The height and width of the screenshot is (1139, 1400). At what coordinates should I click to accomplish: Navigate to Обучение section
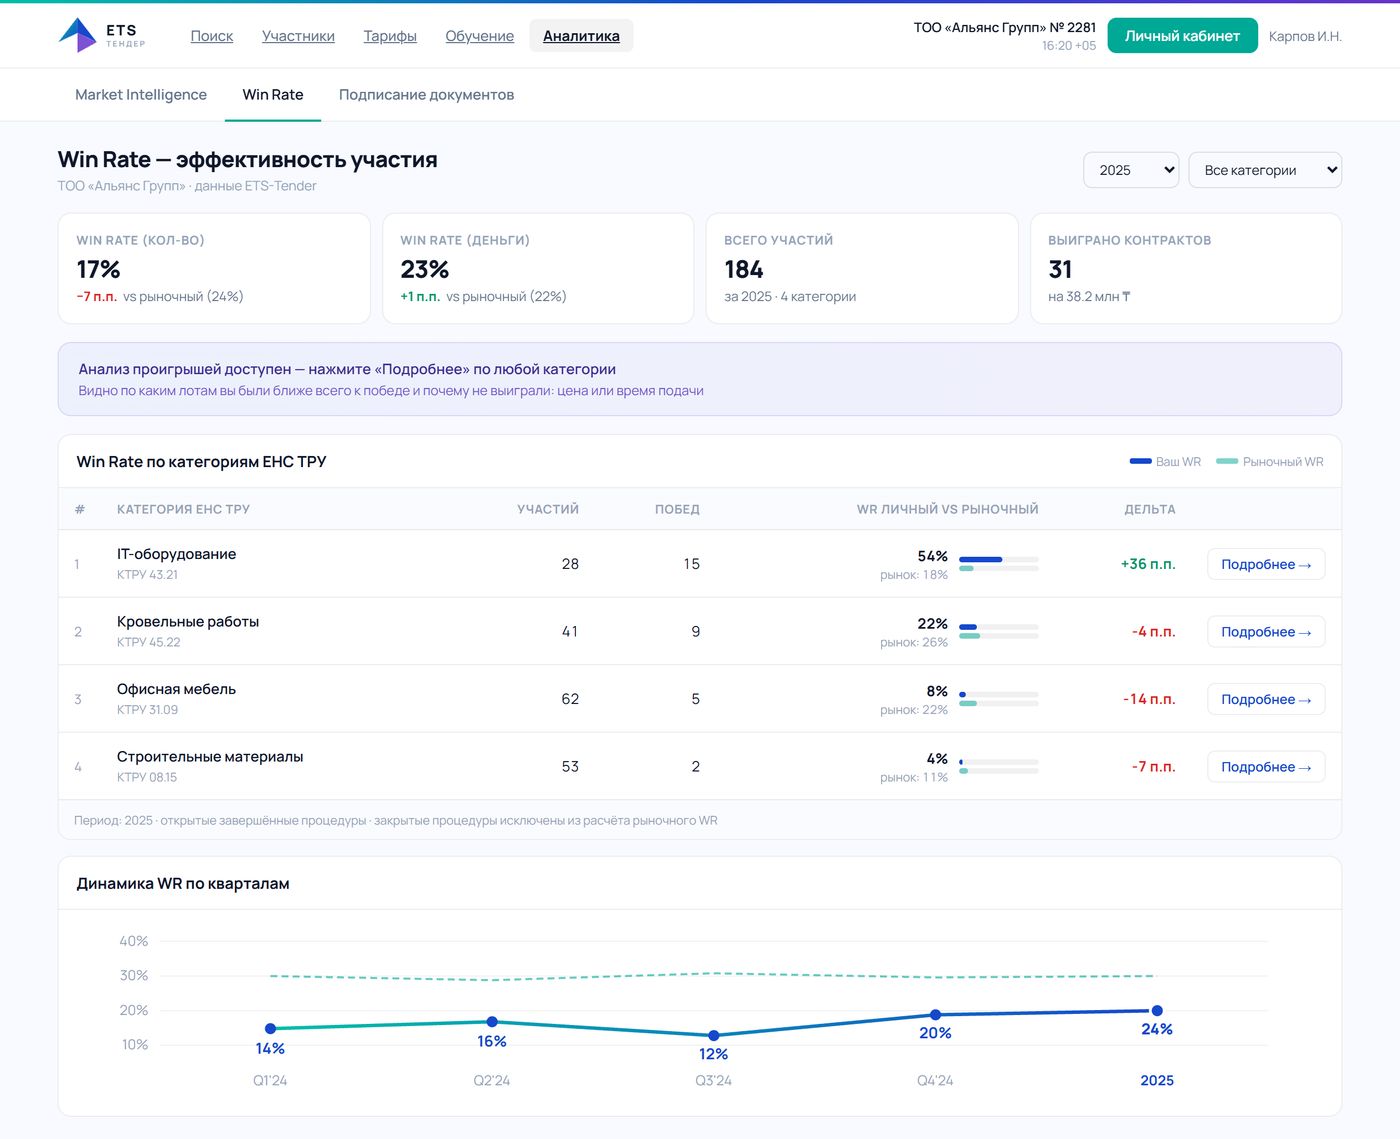(x=479, y=36)
